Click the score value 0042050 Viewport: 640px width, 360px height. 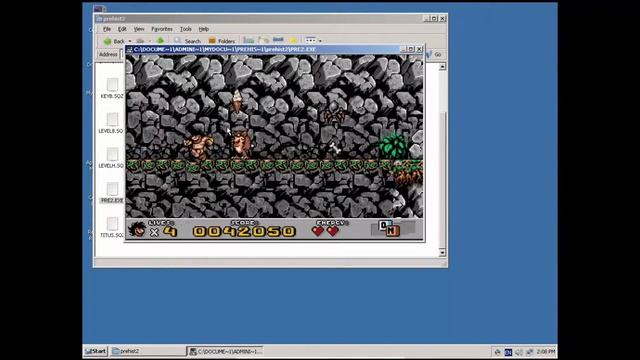click(x=244, y=231)
